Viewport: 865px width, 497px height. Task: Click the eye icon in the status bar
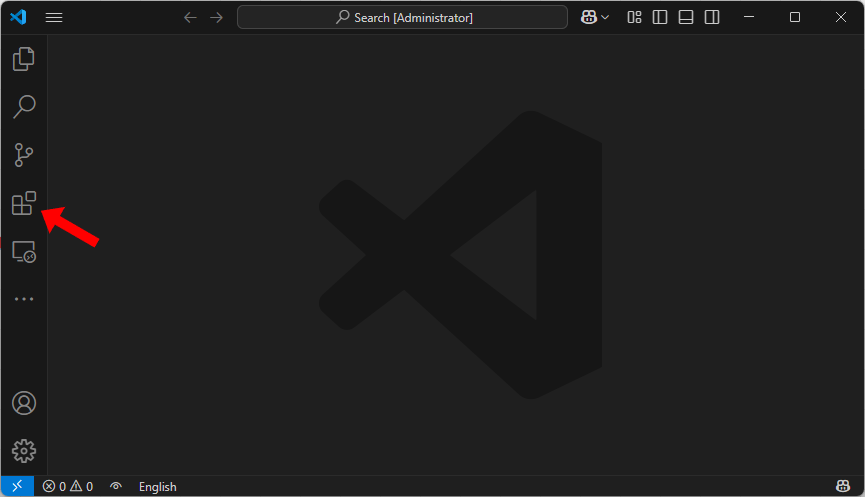click(x=116, y=486)
